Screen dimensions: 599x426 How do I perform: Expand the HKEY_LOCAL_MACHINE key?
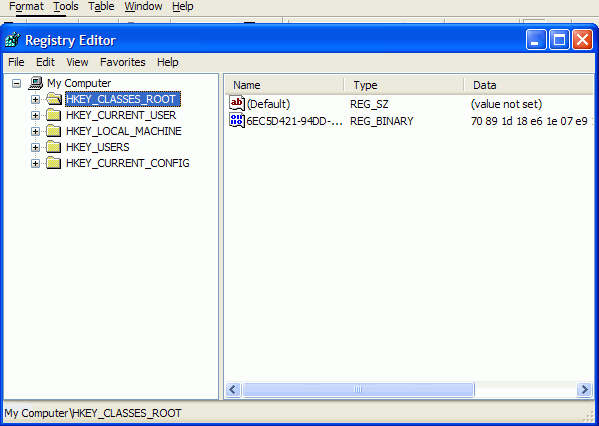coord(35,131)
